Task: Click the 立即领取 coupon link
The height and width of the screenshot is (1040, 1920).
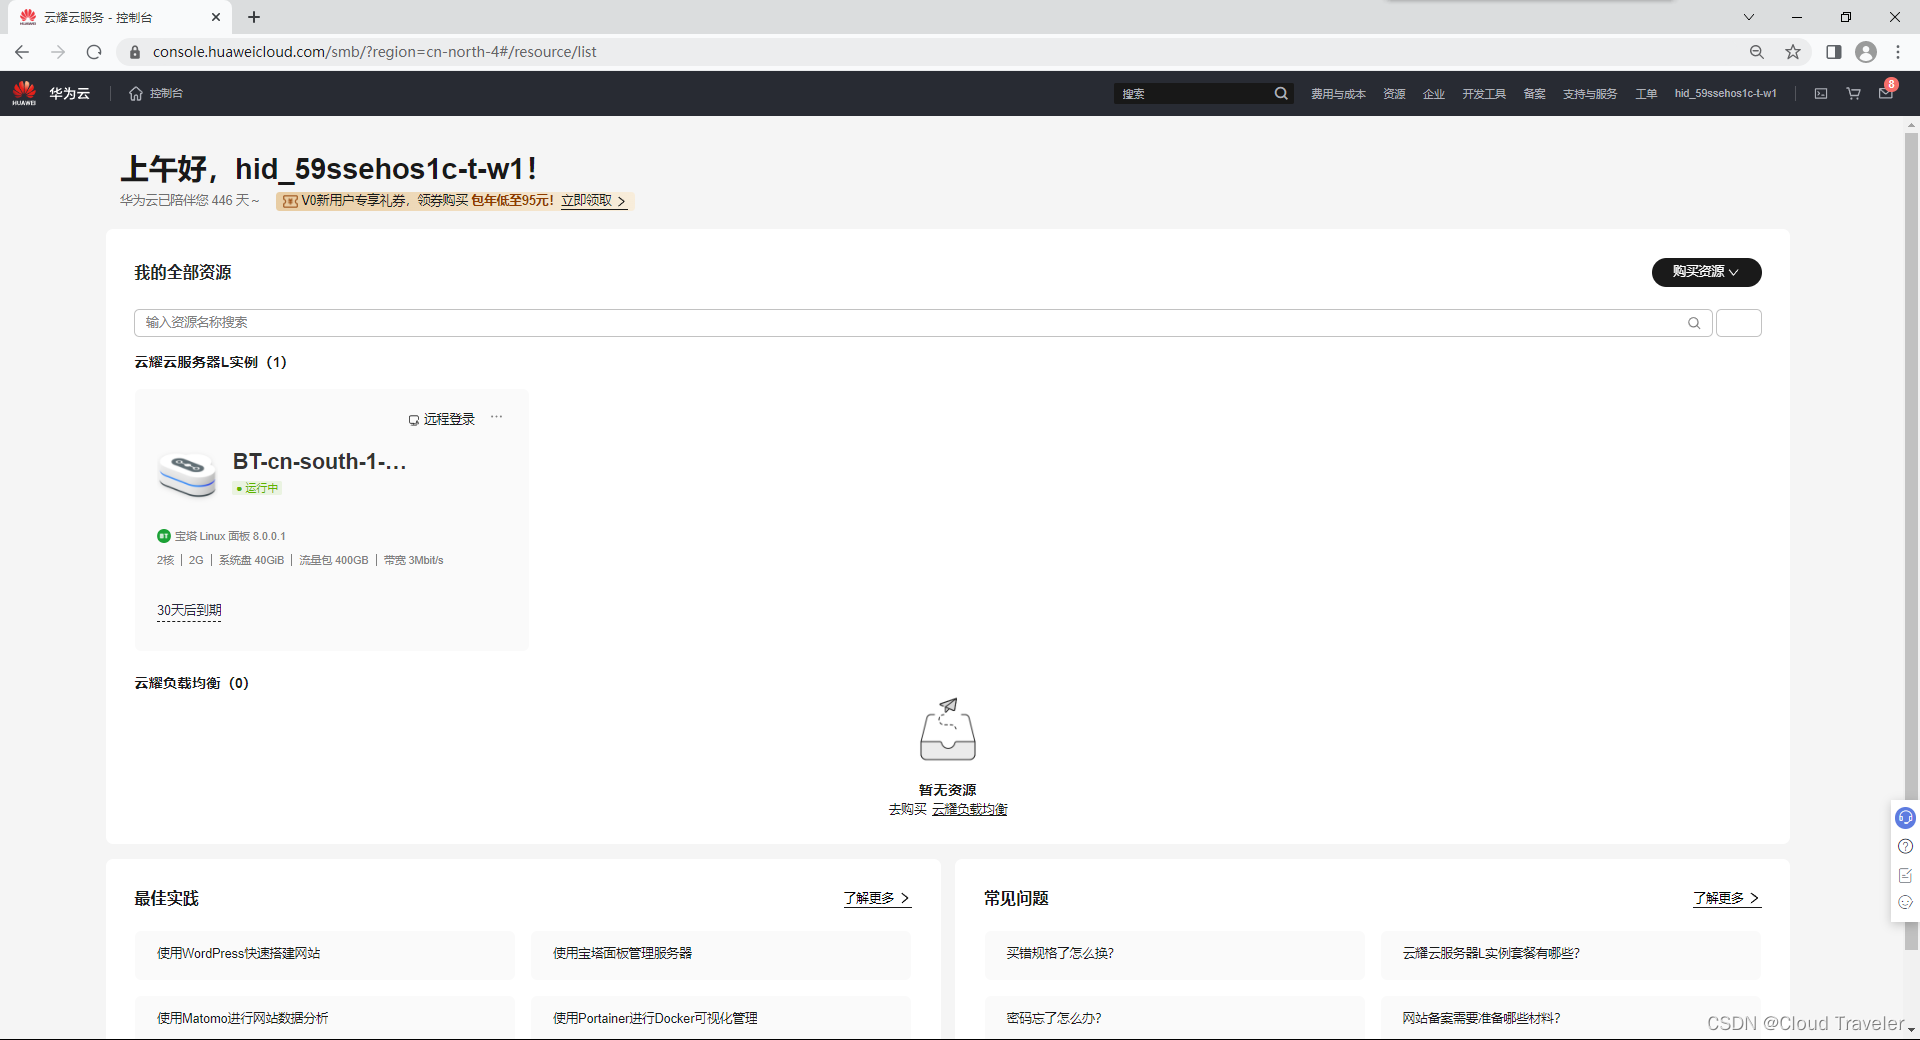Action: [594, 201]
